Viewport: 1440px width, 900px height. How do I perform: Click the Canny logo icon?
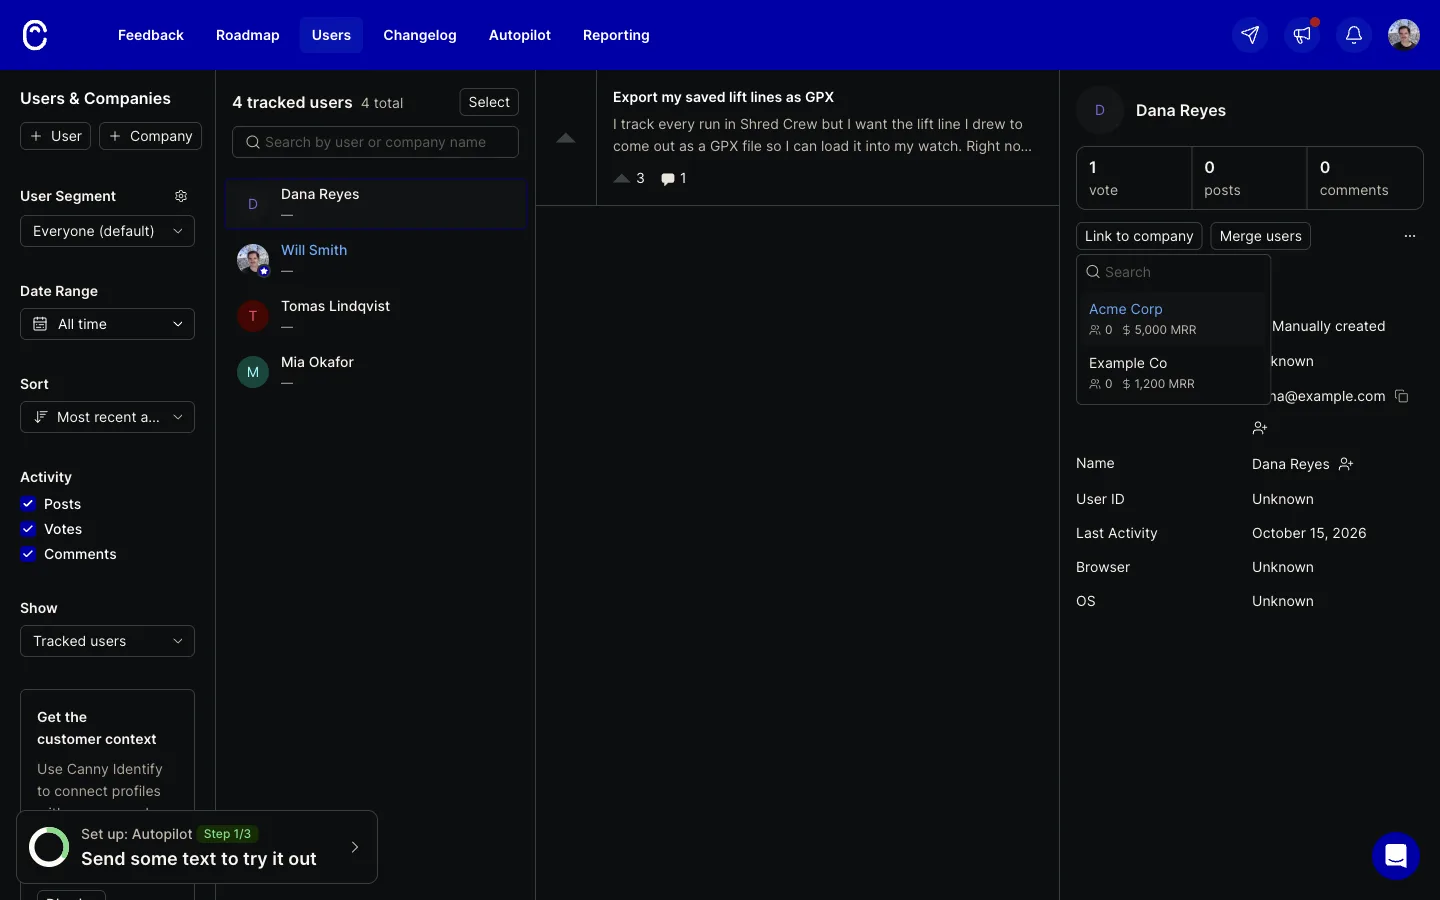pyautogui.click(x=35, y=35)
